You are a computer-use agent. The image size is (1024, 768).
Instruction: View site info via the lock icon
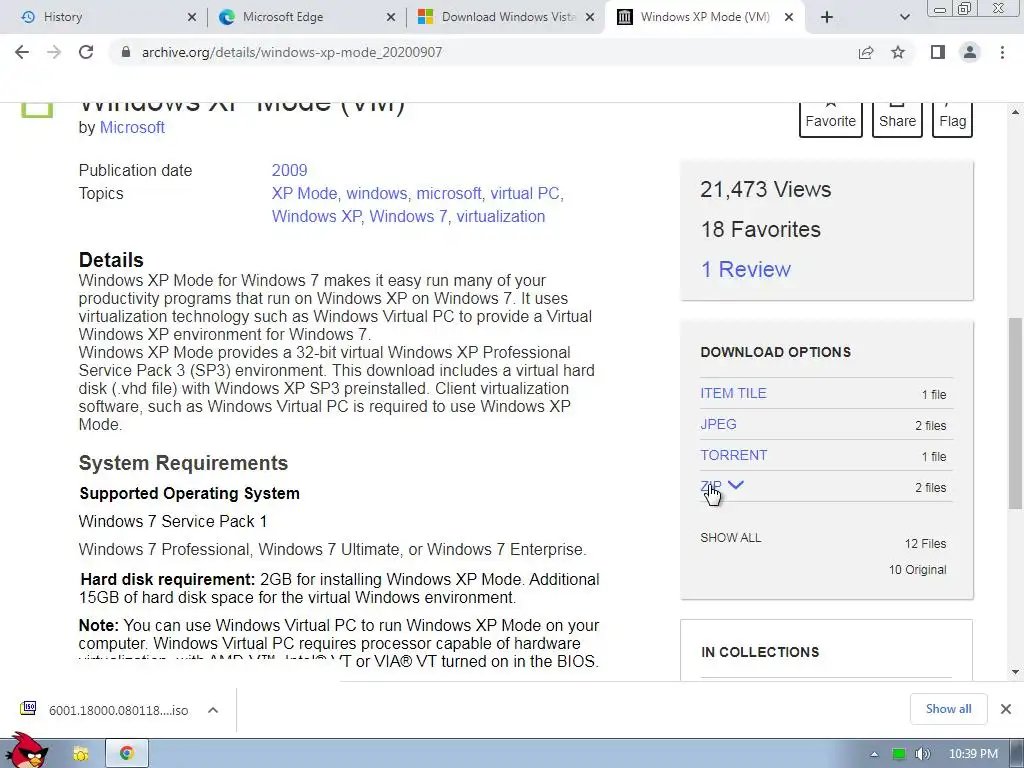126,52
